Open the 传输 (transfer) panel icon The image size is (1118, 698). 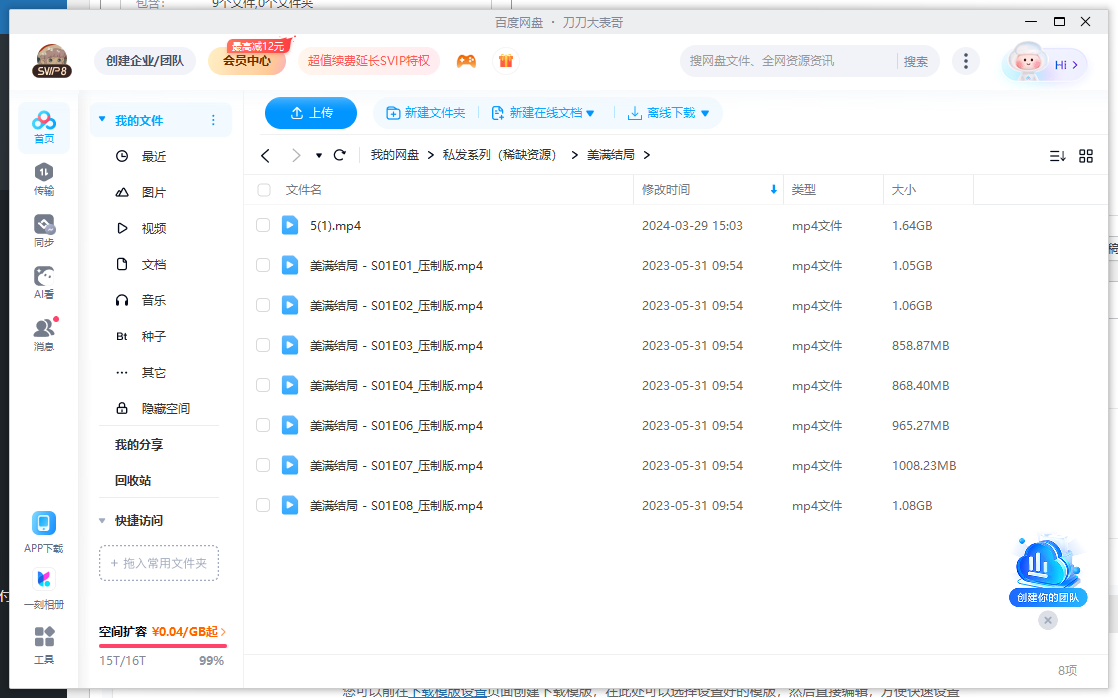pyautogui.click(x=42, y=179)
